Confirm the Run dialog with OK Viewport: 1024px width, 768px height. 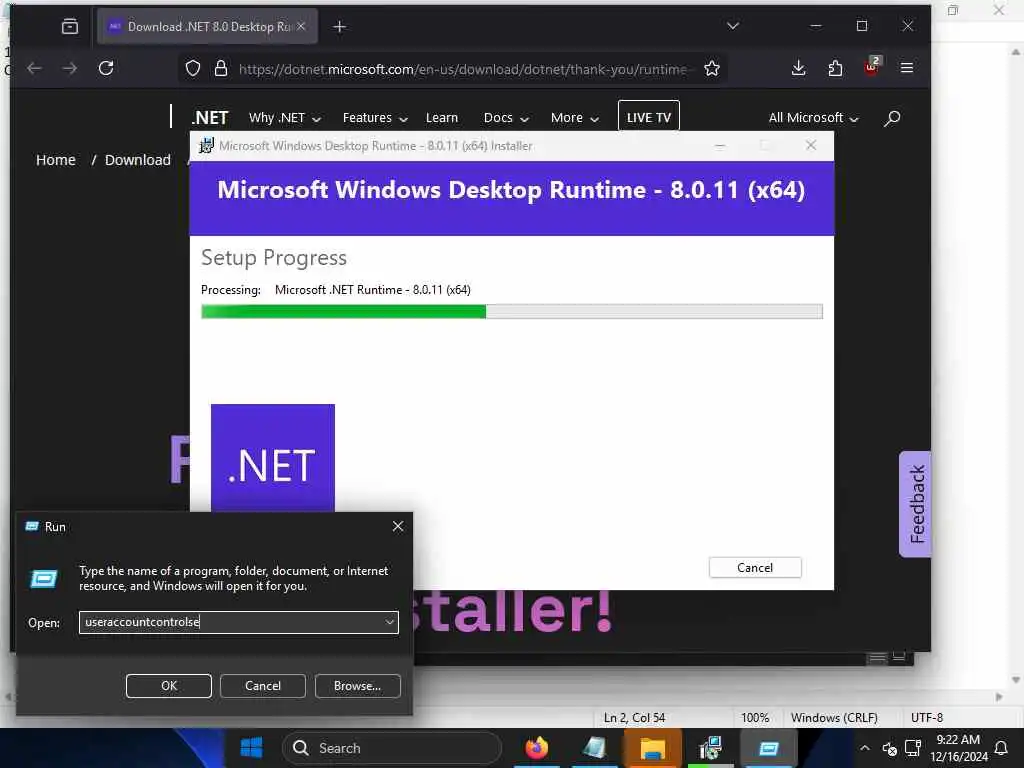pos(168,686)
